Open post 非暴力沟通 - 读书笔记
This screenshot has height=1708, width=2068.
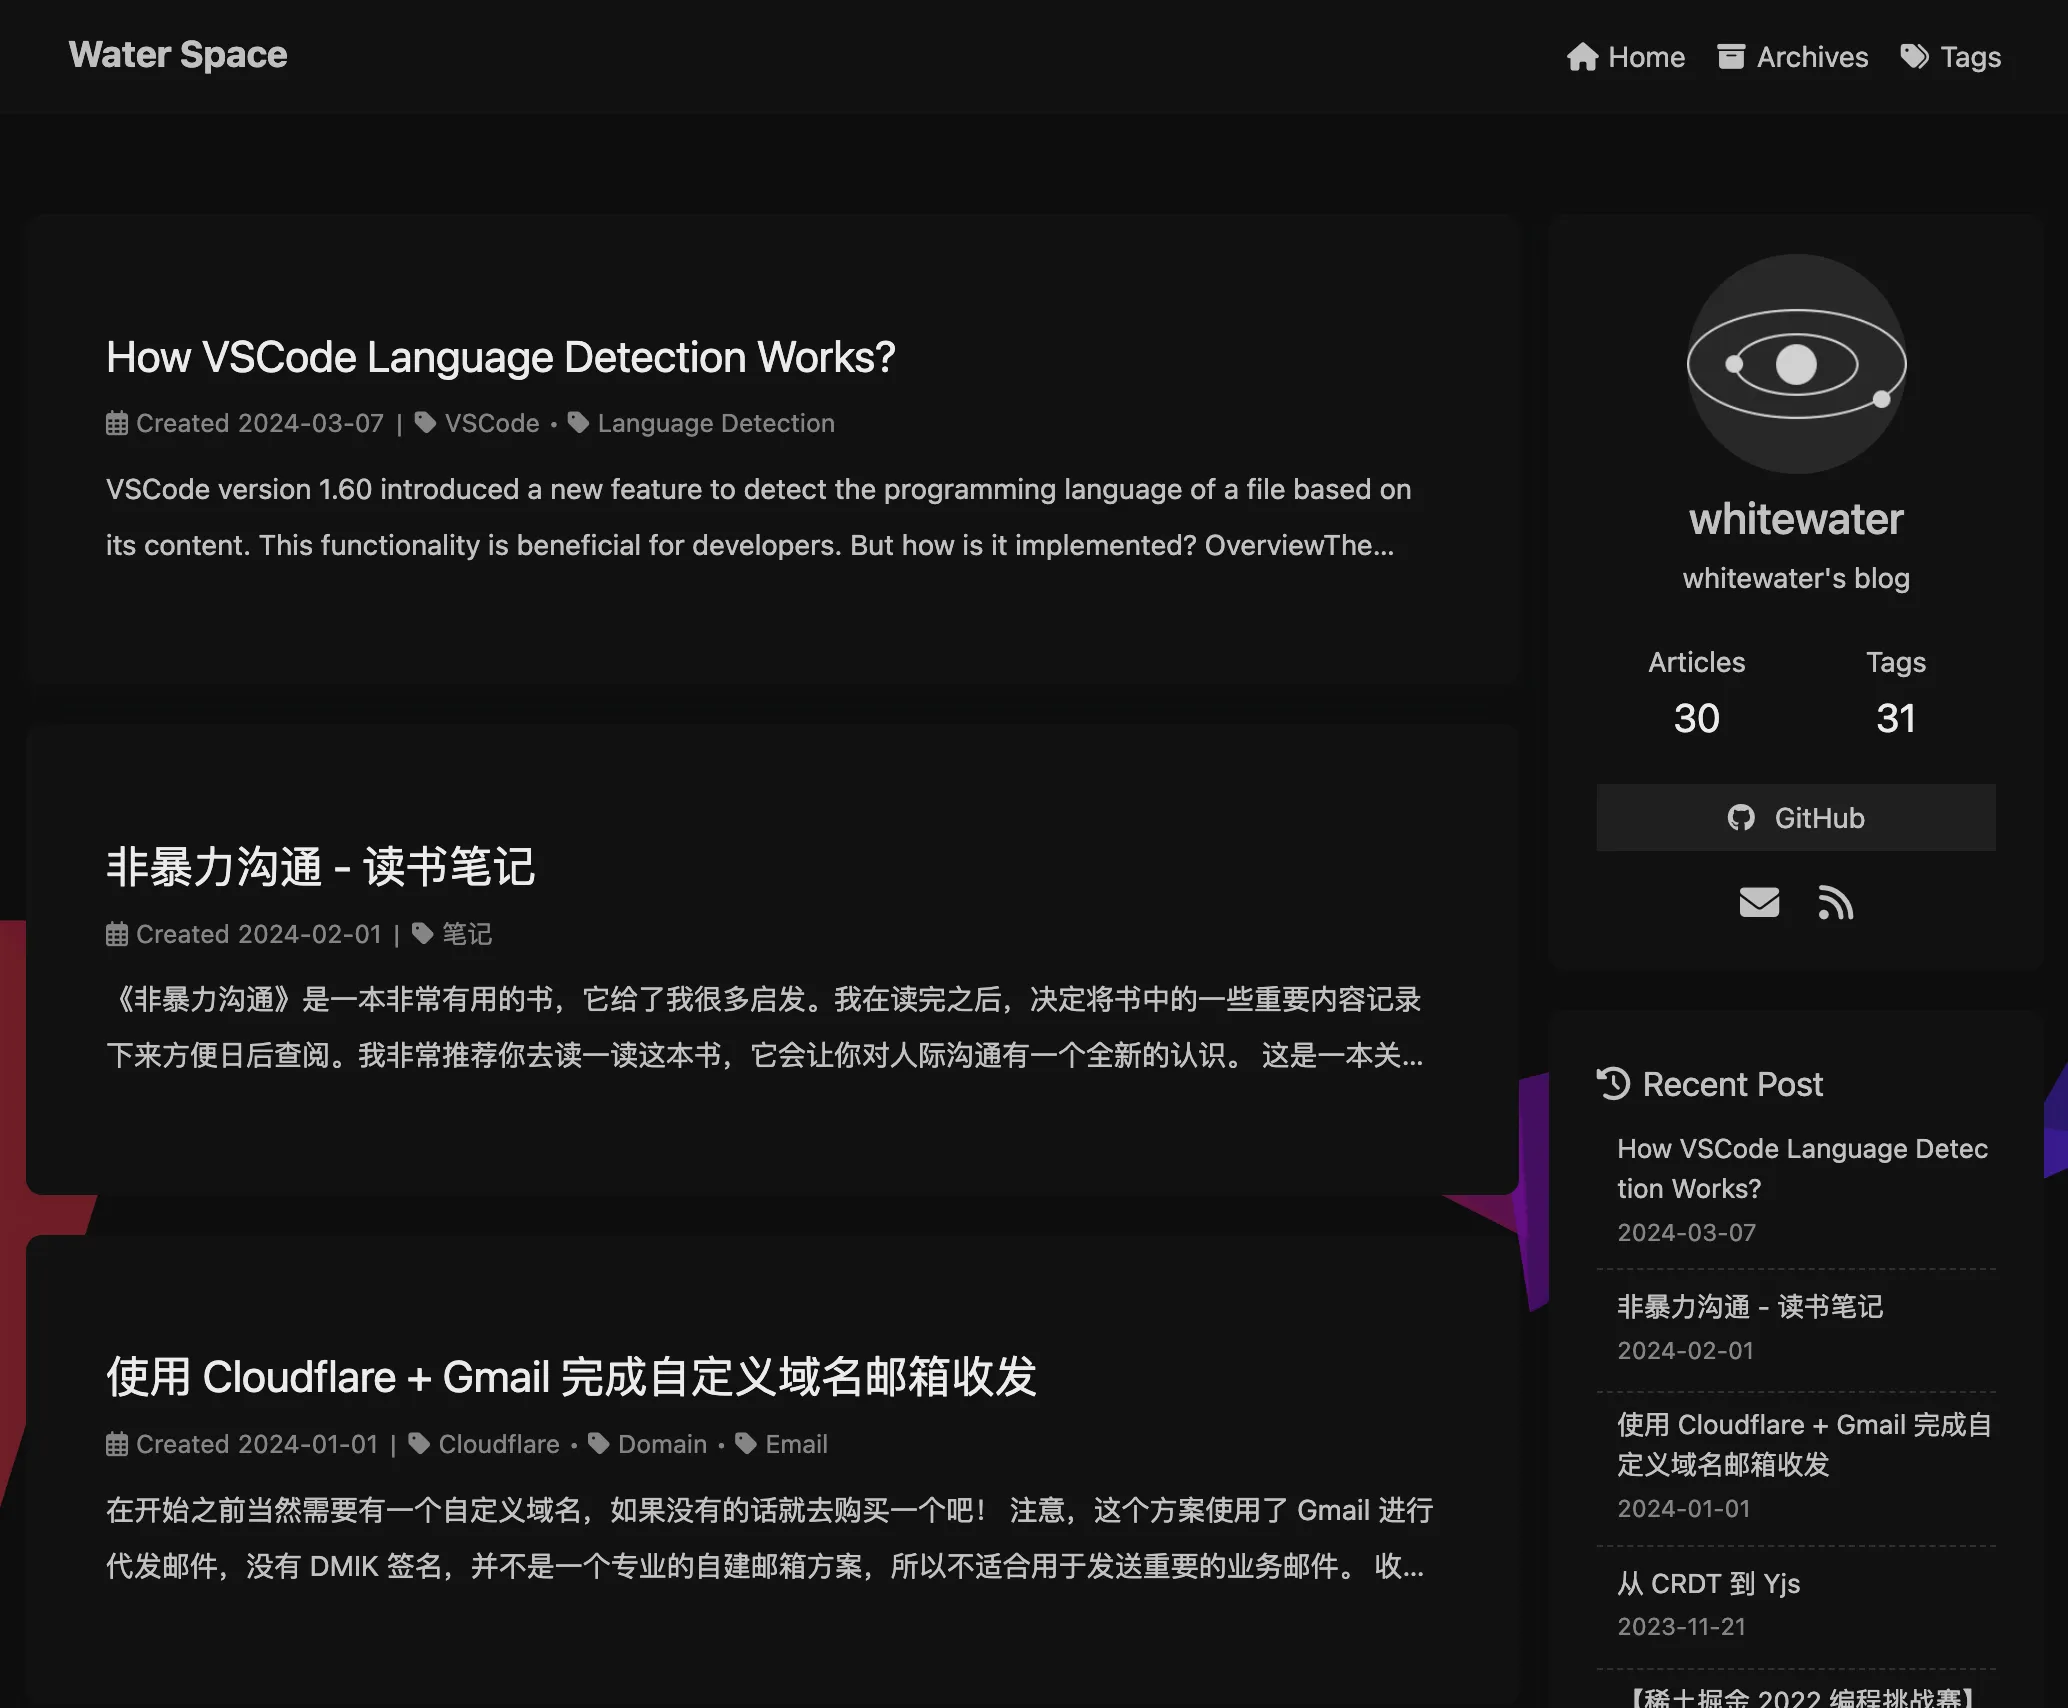tap(320, 866)
